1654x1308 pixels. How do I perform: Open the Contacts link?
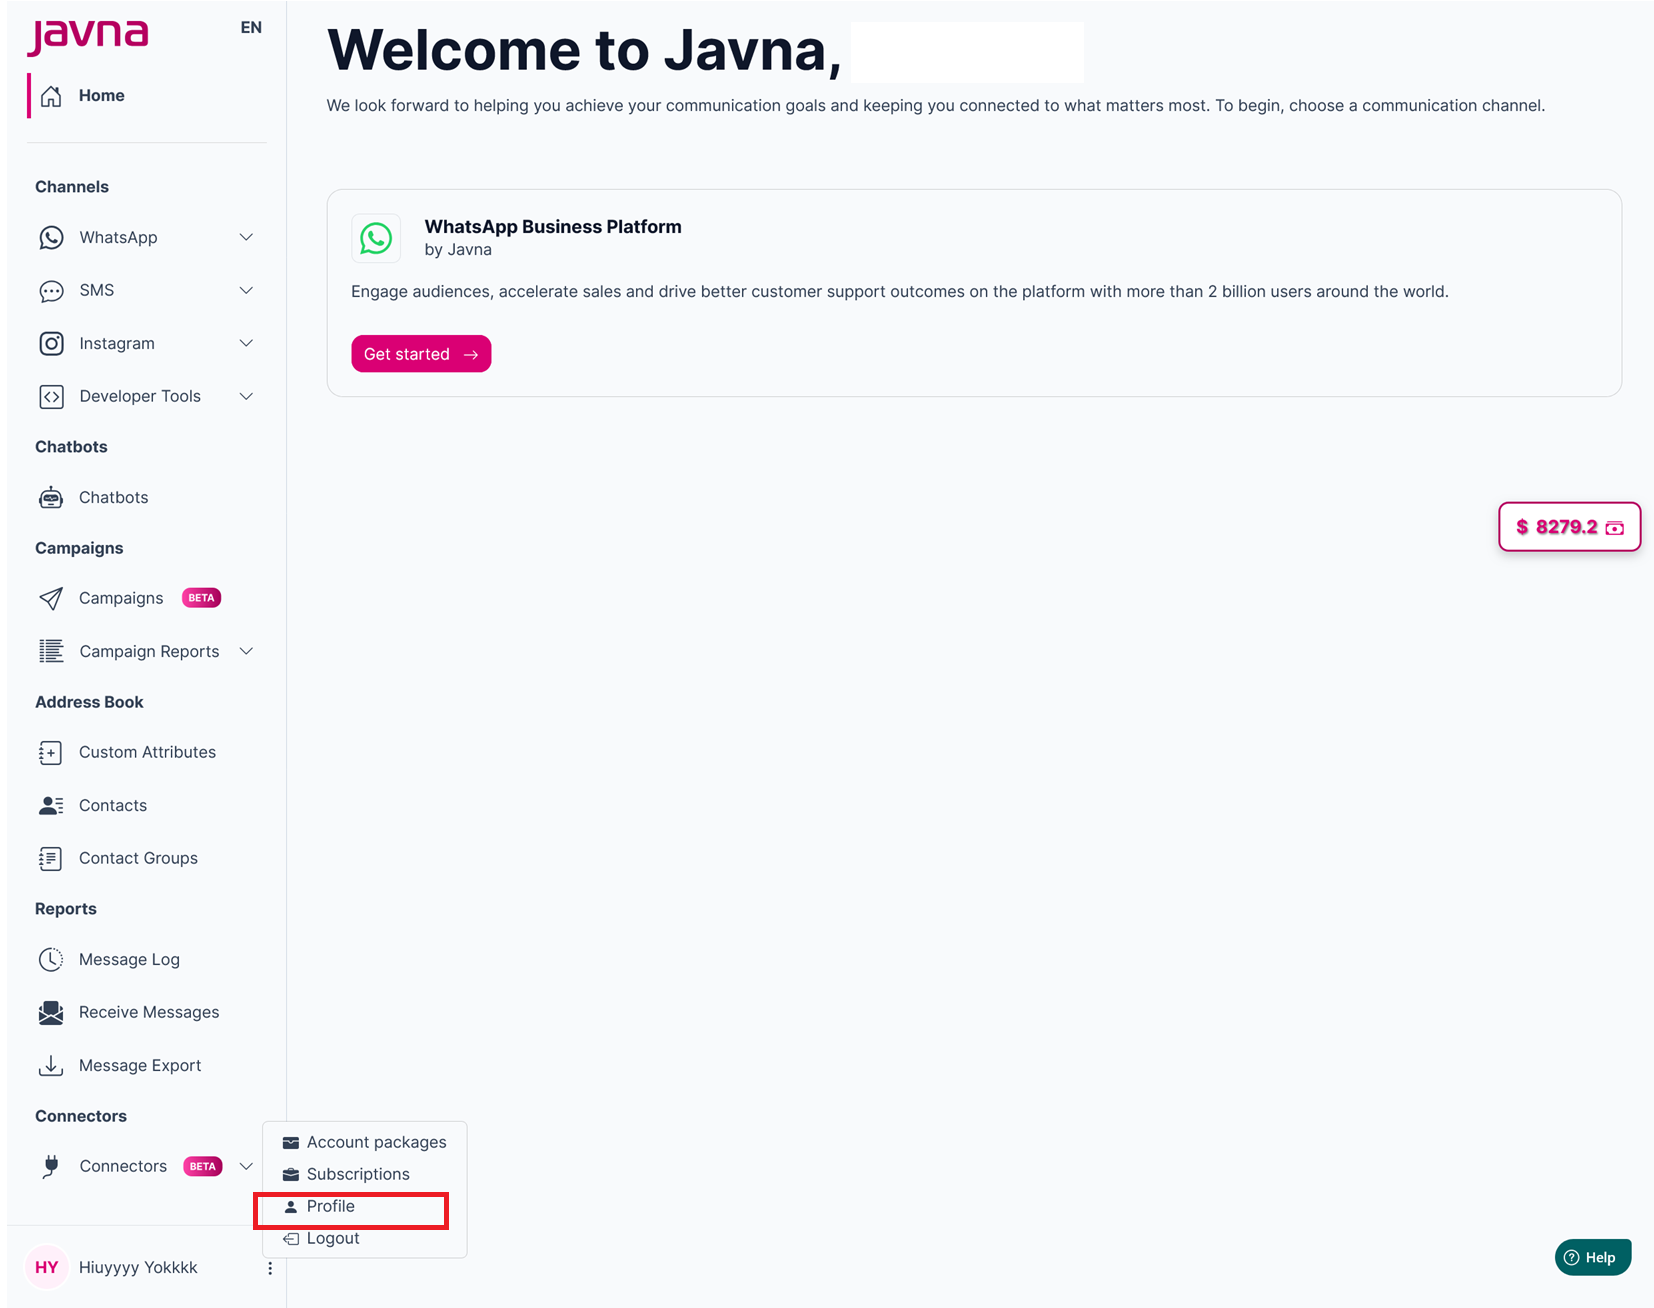pyautogui.click(x=113, y=805)
